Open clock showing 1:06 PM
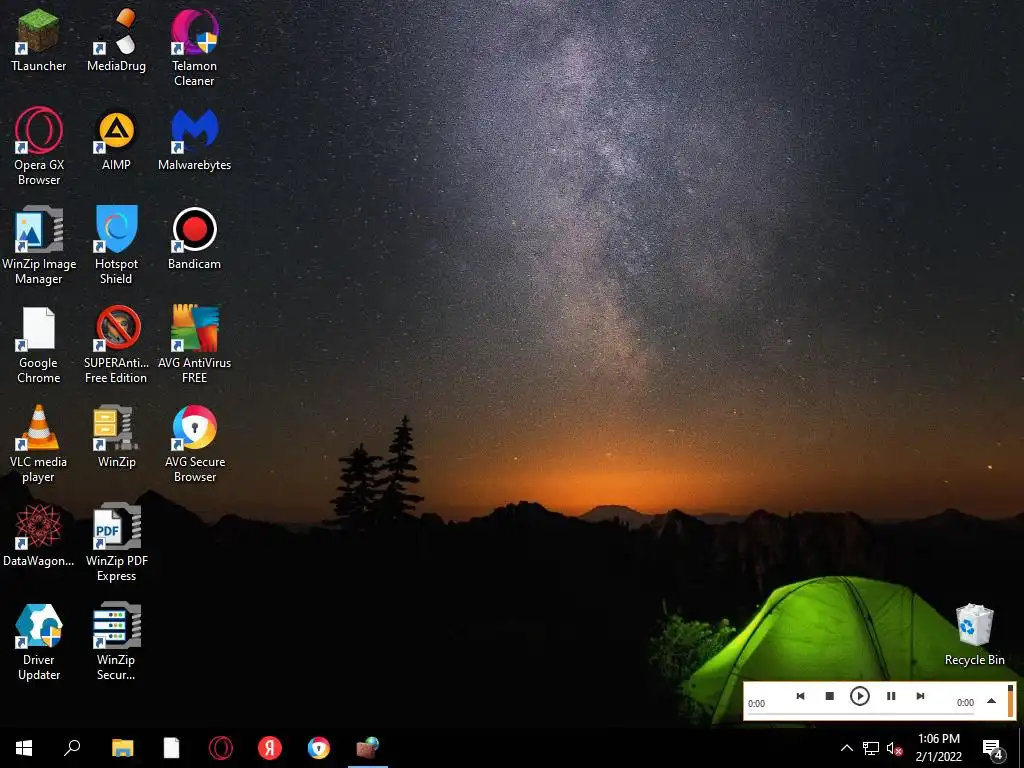This screenshot has height=768, width=1024. [x=938, y=748]
